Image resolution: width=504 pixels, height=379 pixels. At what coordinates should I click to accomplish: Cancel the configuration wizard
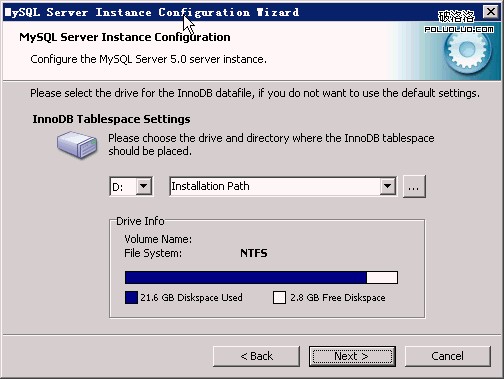[448, 356]
